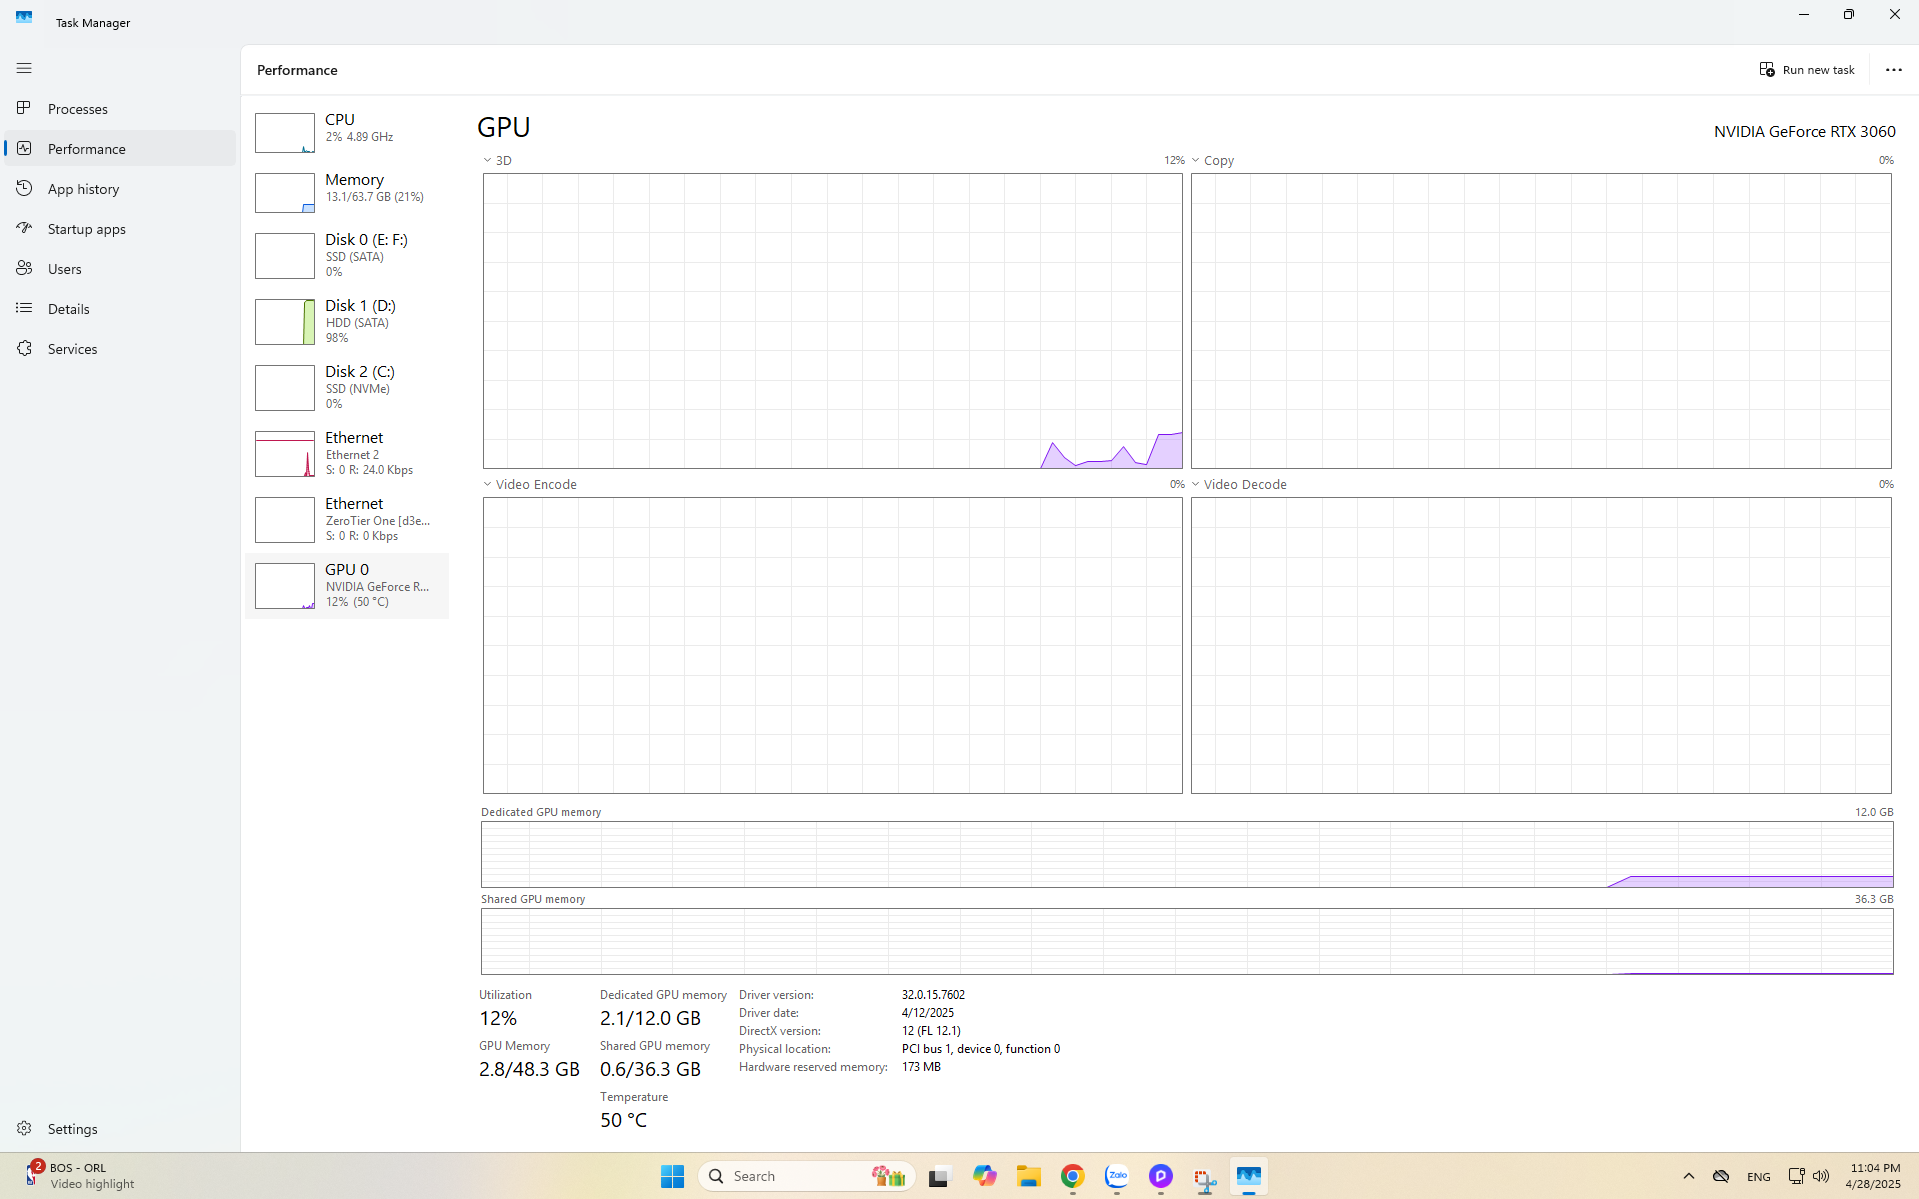Click the Copy engine graph
The height and width of the screenshot is (1199, 1919).
click(1541, 321)
